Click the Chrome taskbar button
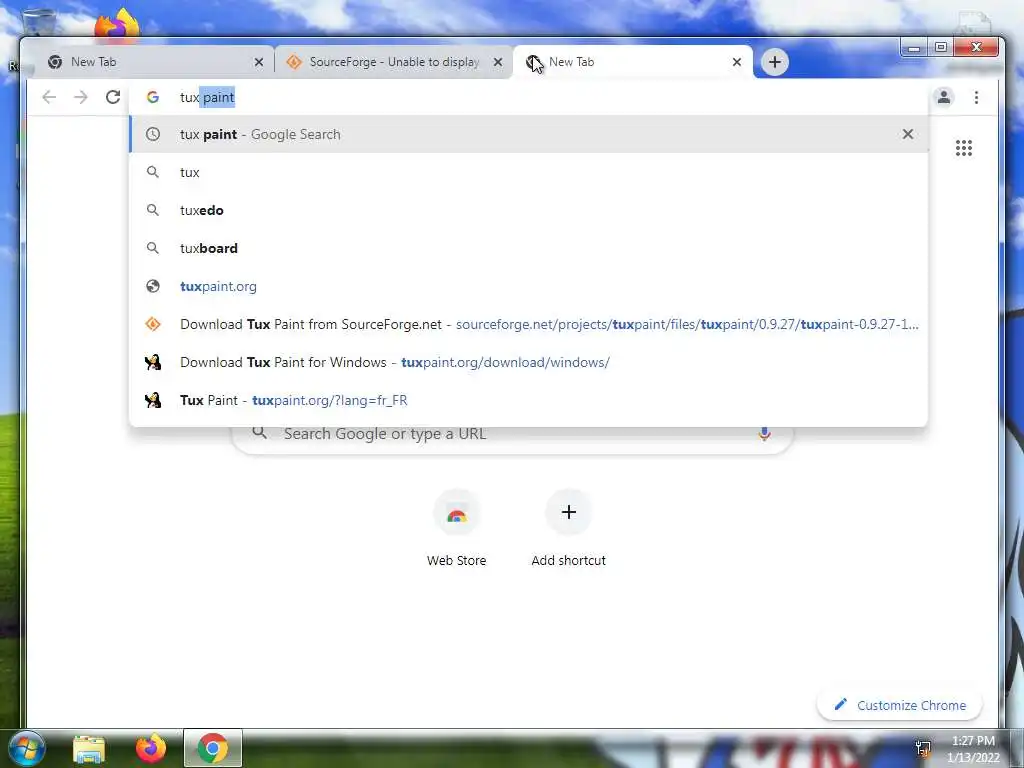This screenshot has width=1024, height=768. [213, 748]
